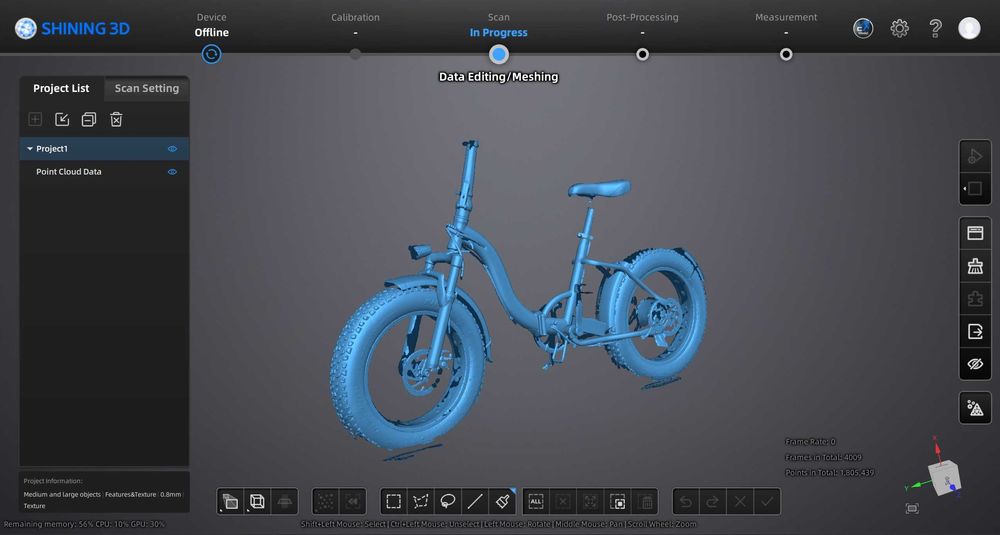Click the cutting plane tool icon
The height and width of the screenshot is (535, 1000).
pyautogui.click(x=284, y=502)
